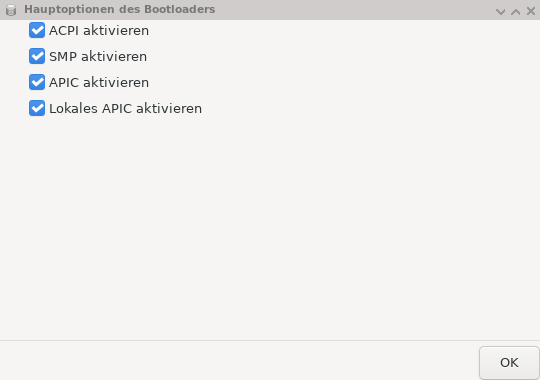Click the word "ACPI" in the first option
Screen dimensions: 540x380
tap(64, 31)
